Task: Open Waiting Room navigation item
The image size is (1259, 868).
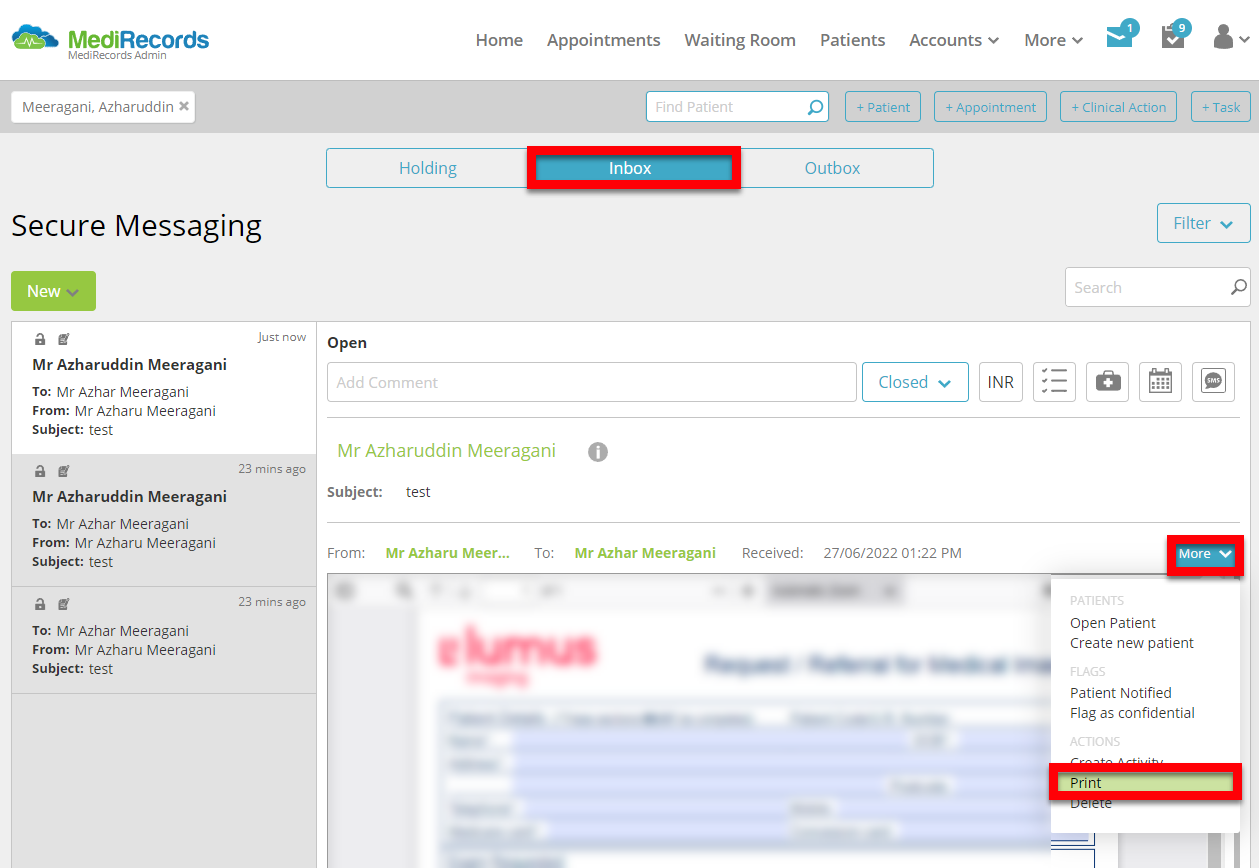Action: pyautogui.click(x=740, y=40)
